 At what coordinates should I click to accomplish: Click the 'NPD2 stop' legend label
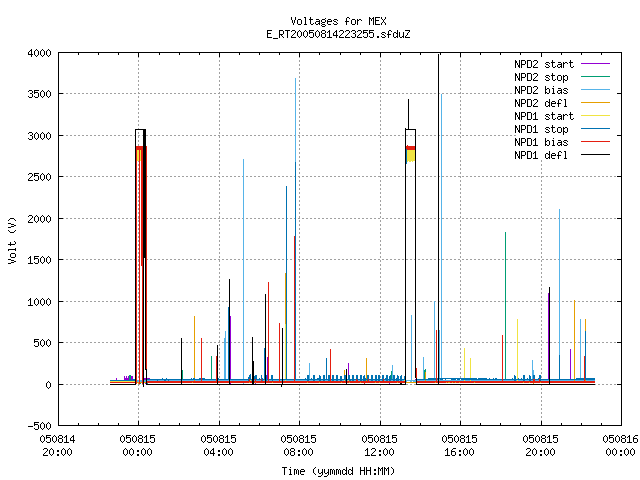click(x=541, y=77)
